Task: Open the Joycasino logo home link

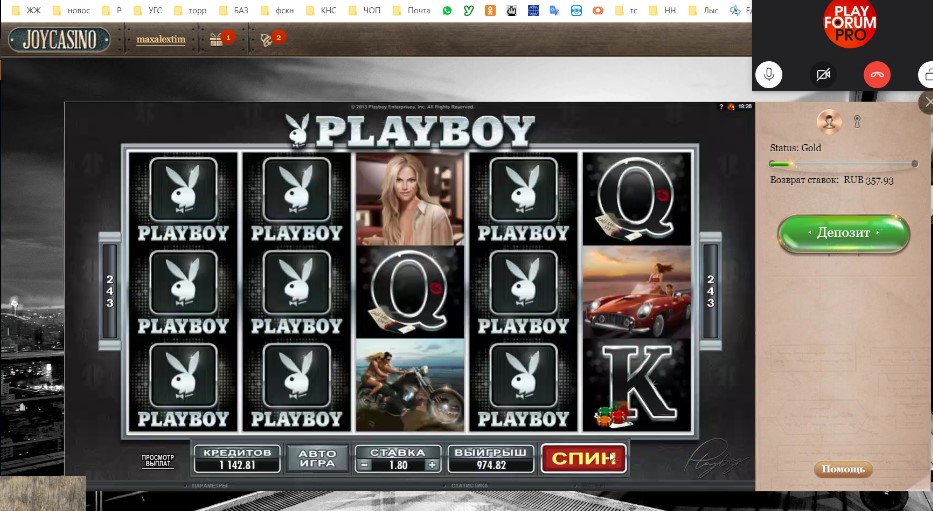Action: pos(60,40)
